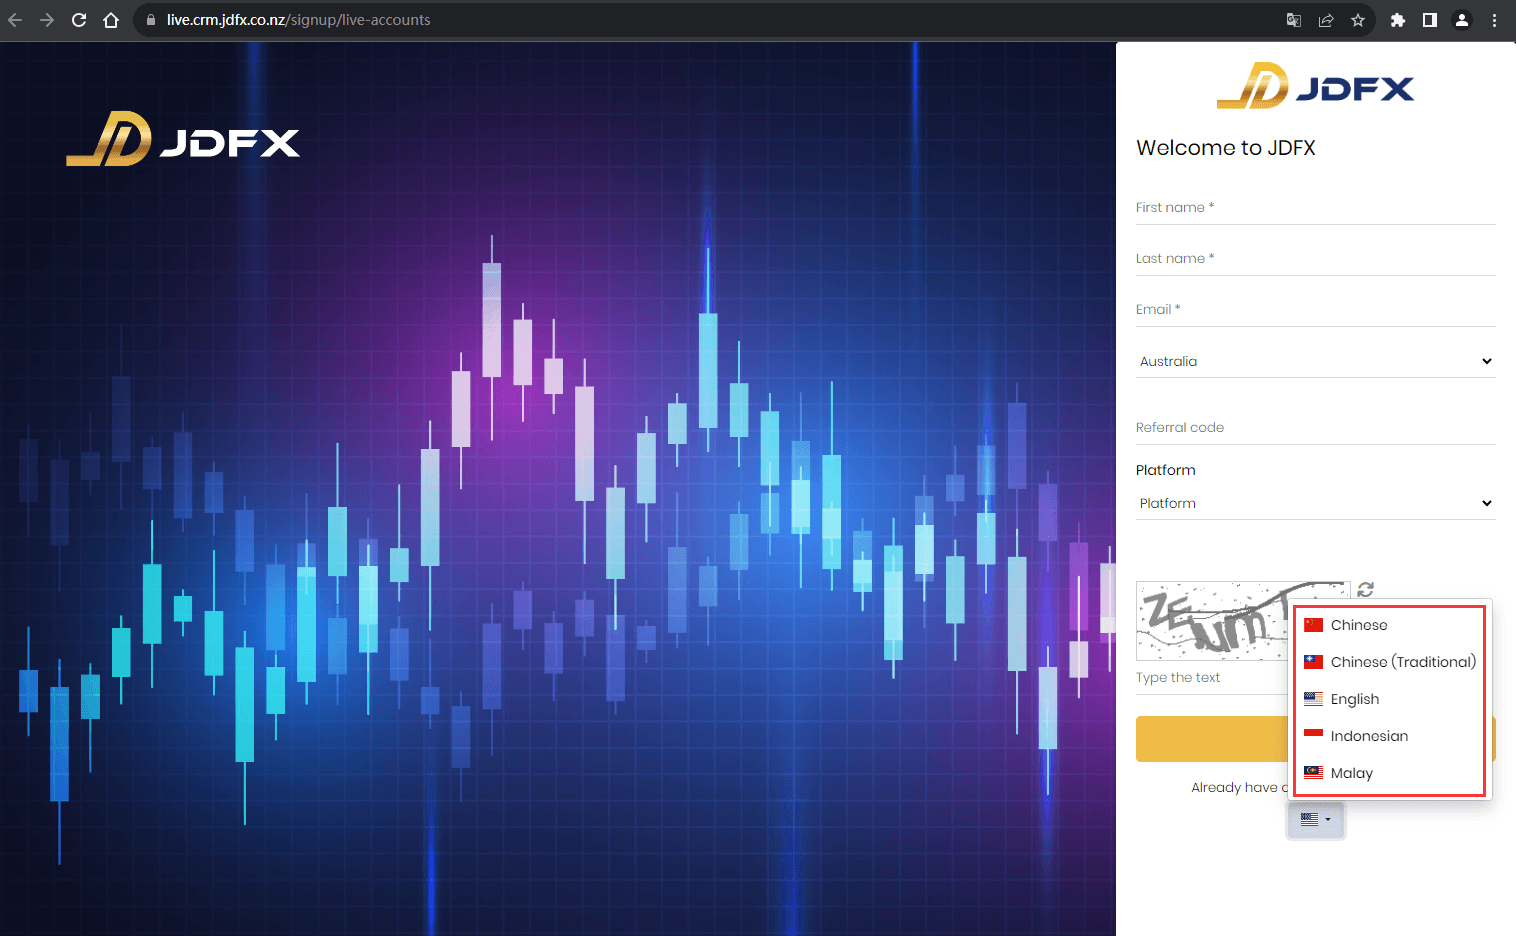This screenshot has height=936, width=1516.
Task: Click the JDFX logo on banner
Action: click(183, 139)
